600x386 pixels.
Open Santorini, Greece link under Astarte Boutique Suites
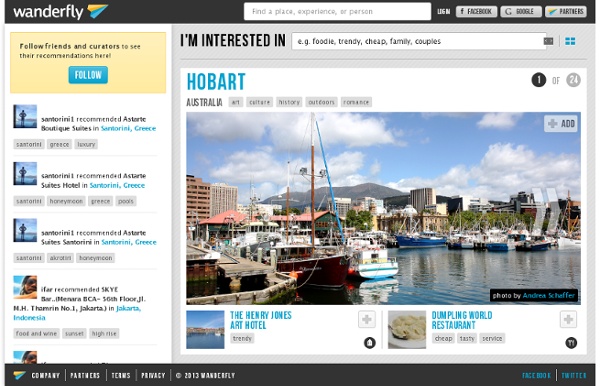coord(128,129)
